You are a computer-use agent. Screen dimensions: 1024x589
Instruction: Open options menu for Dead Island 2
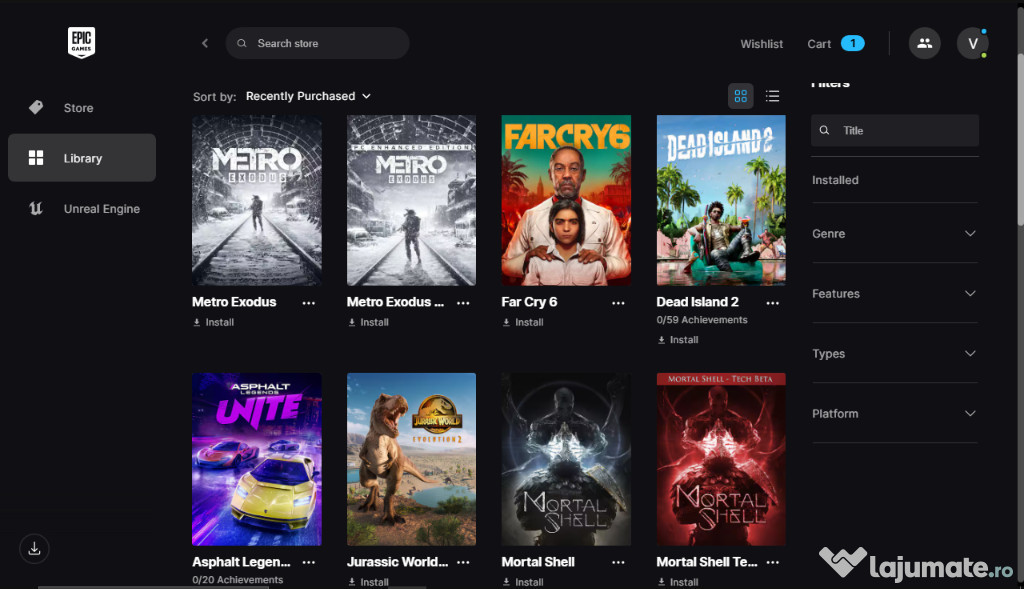[773, 303]
